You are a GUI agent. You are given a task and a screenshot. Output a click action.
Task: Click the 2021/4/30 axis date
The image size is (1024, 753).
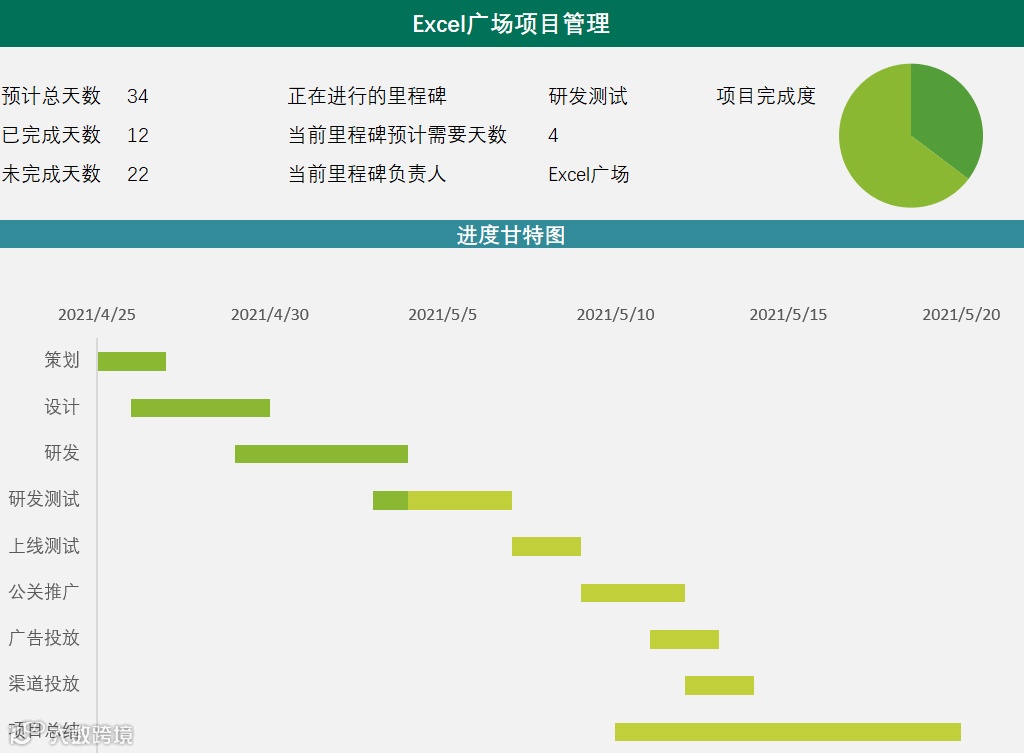(x=270, y=315)
